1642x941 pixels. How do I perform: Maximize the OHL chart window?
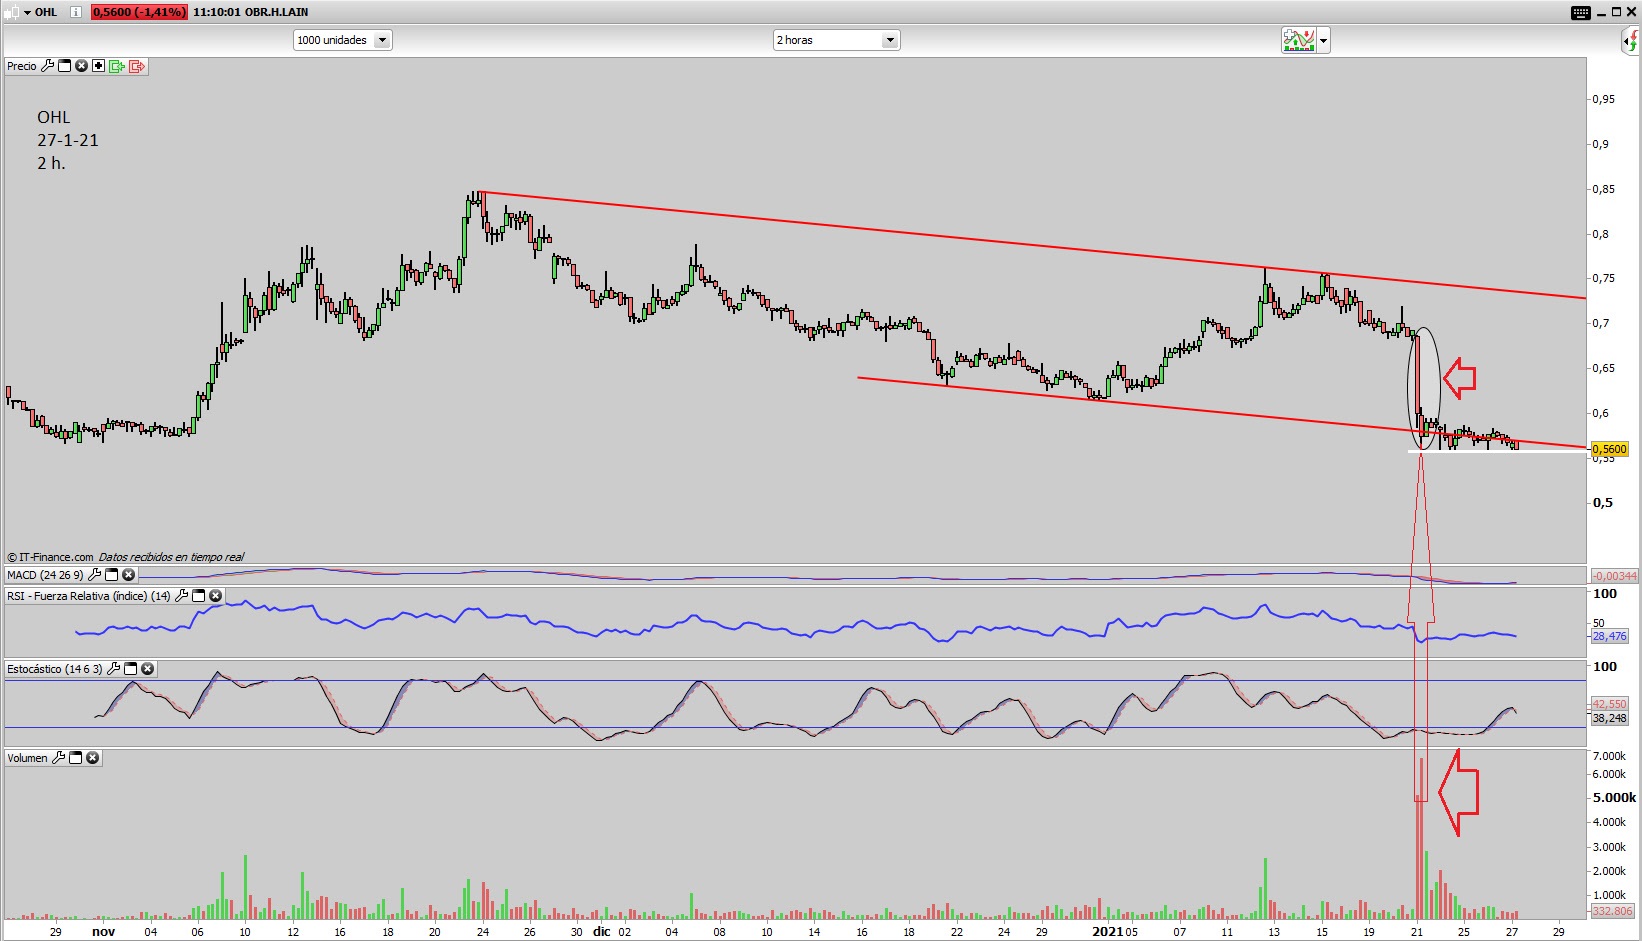pyautogui.click(x=1616, y=12)
